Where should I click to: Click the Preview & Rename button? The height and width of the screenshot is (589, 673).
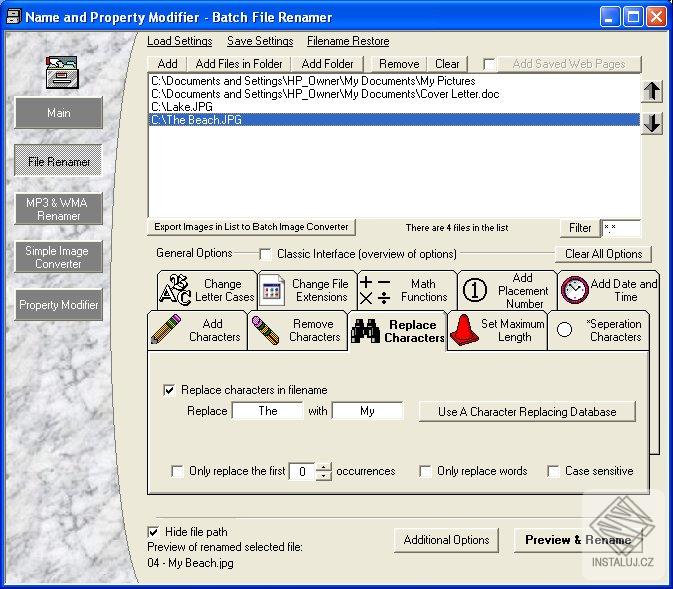click(578, 540)
